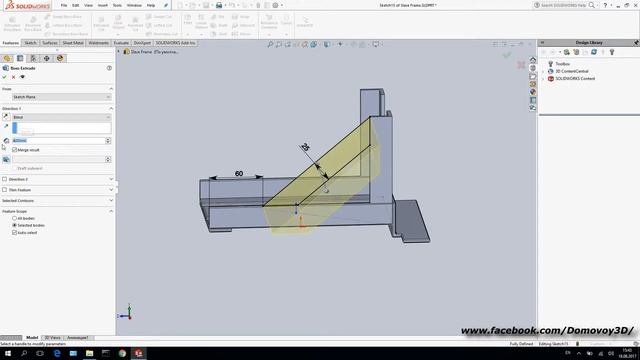Viewport: 640px width, 360px height.
Task: Open the Blind end condition dropdown
Action: [x=62, y=117]
